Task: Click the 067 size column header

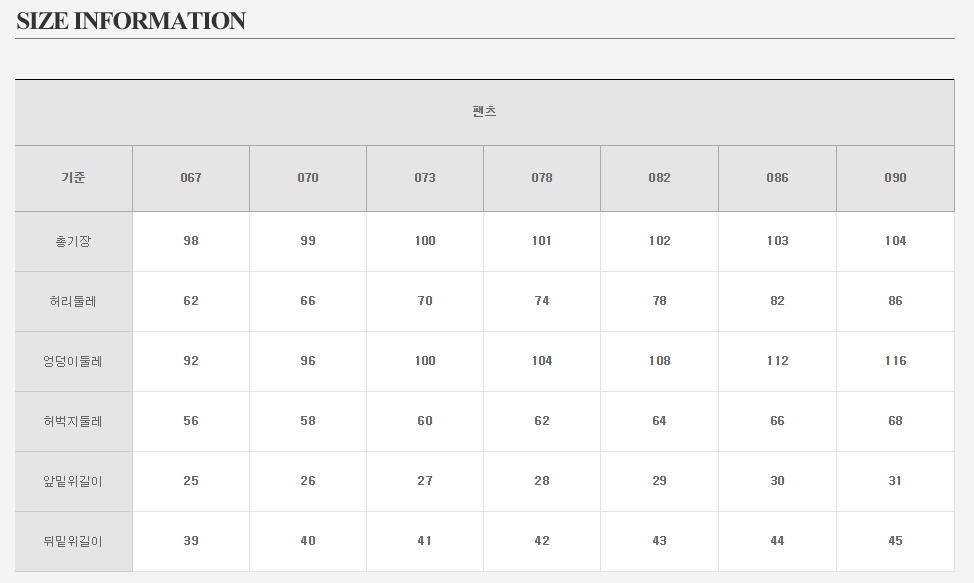Action: click(191, 178)
